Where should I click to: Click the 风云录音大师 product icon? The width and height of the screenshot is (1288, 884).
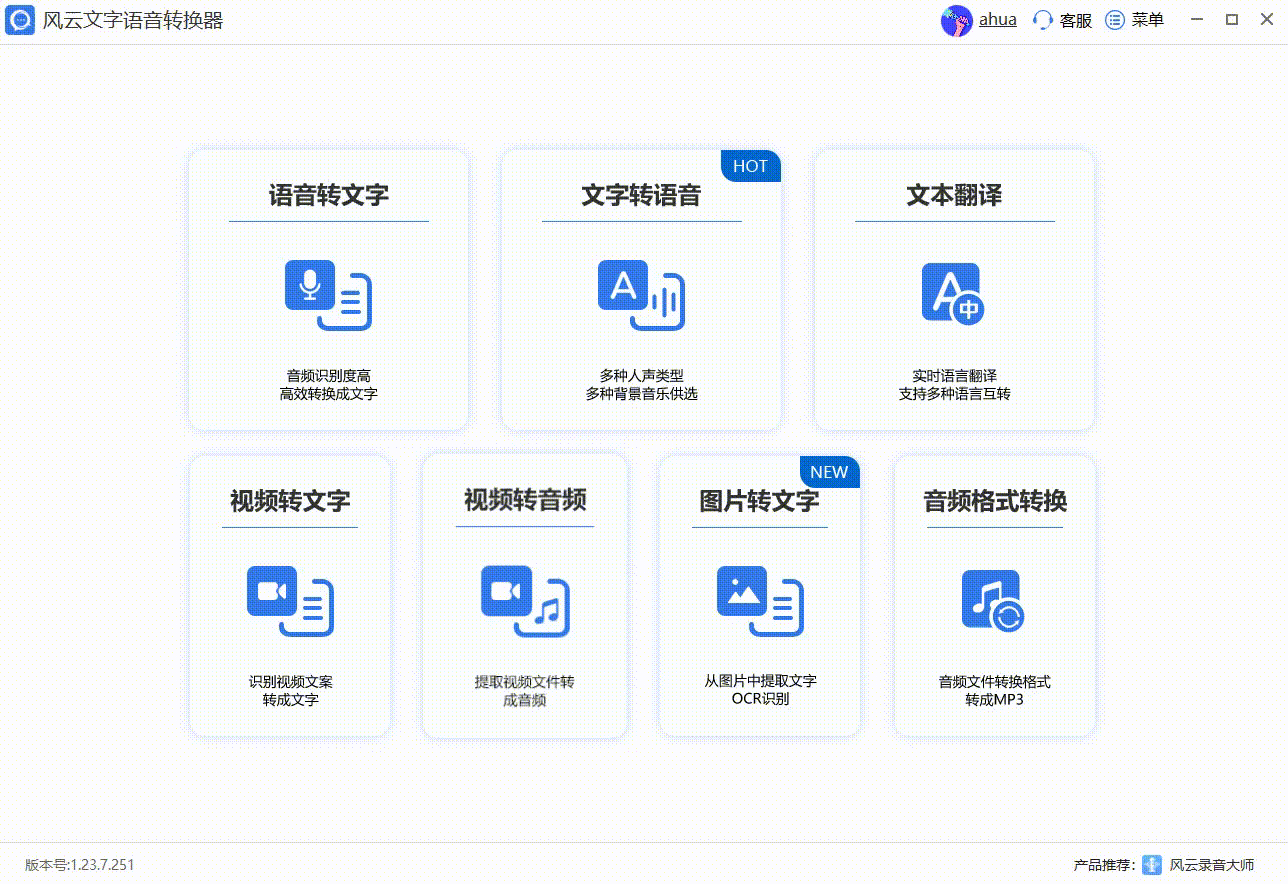pos(1152,865)
